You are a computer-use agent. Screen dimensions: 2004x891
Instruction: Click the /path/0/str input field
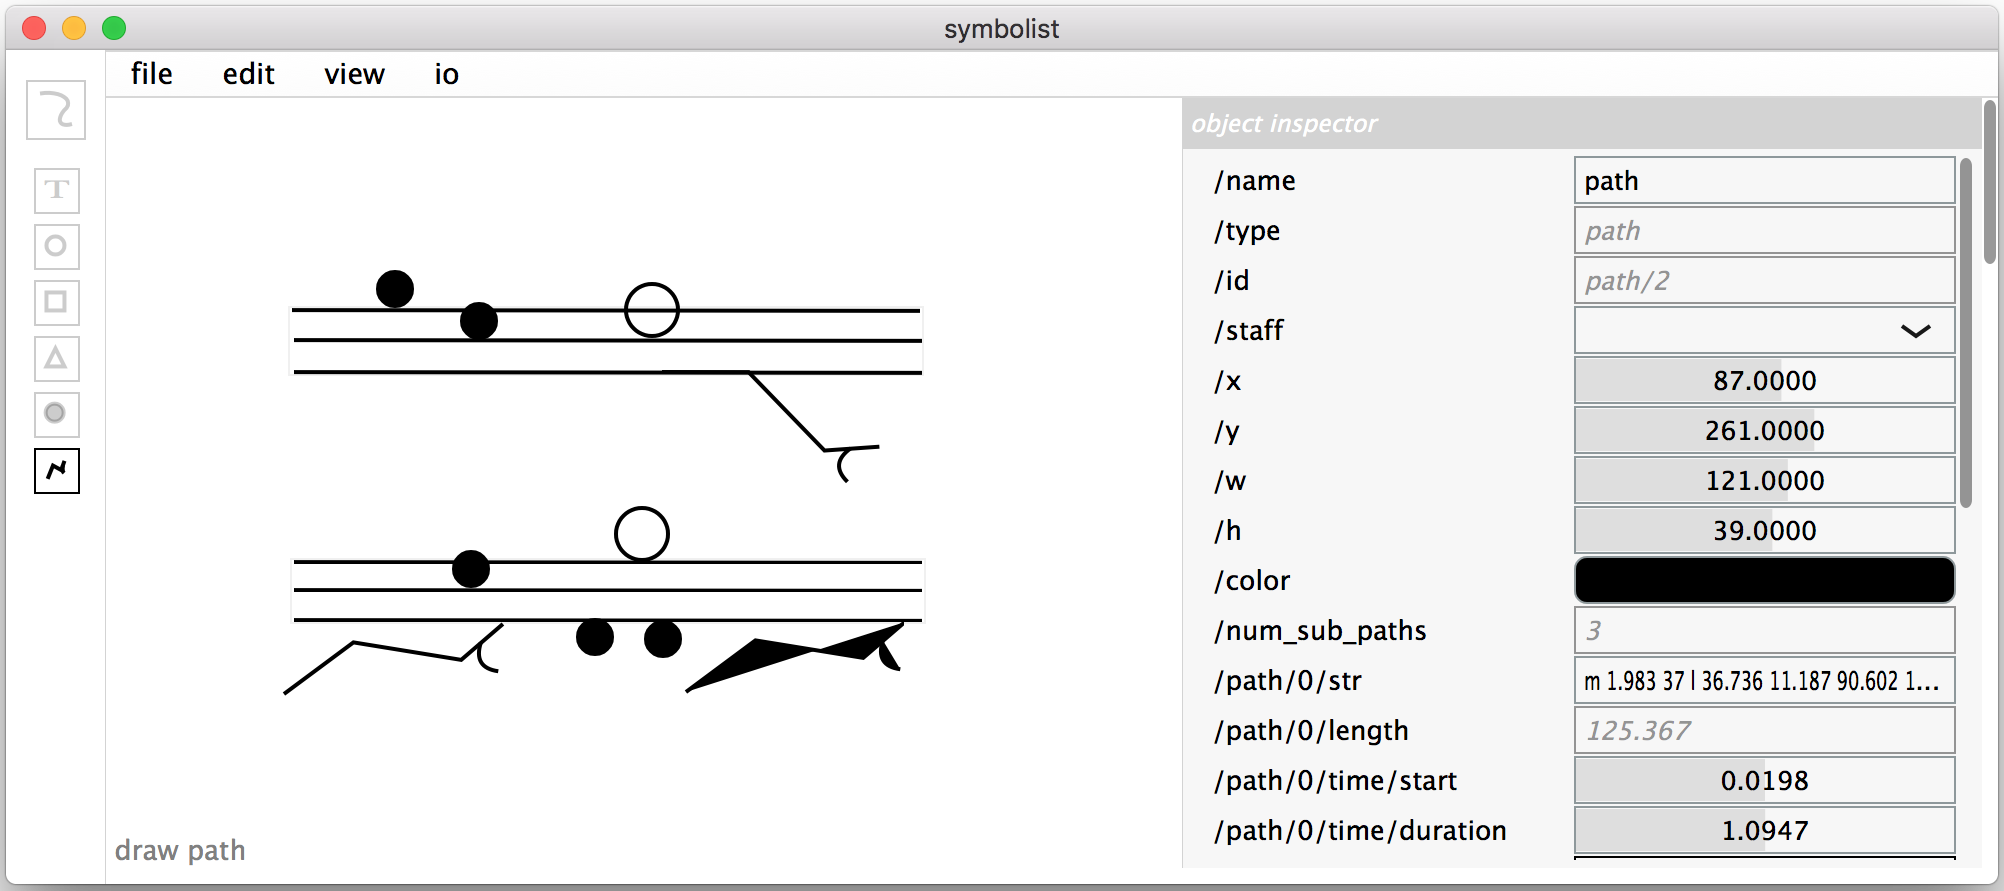1764,681
